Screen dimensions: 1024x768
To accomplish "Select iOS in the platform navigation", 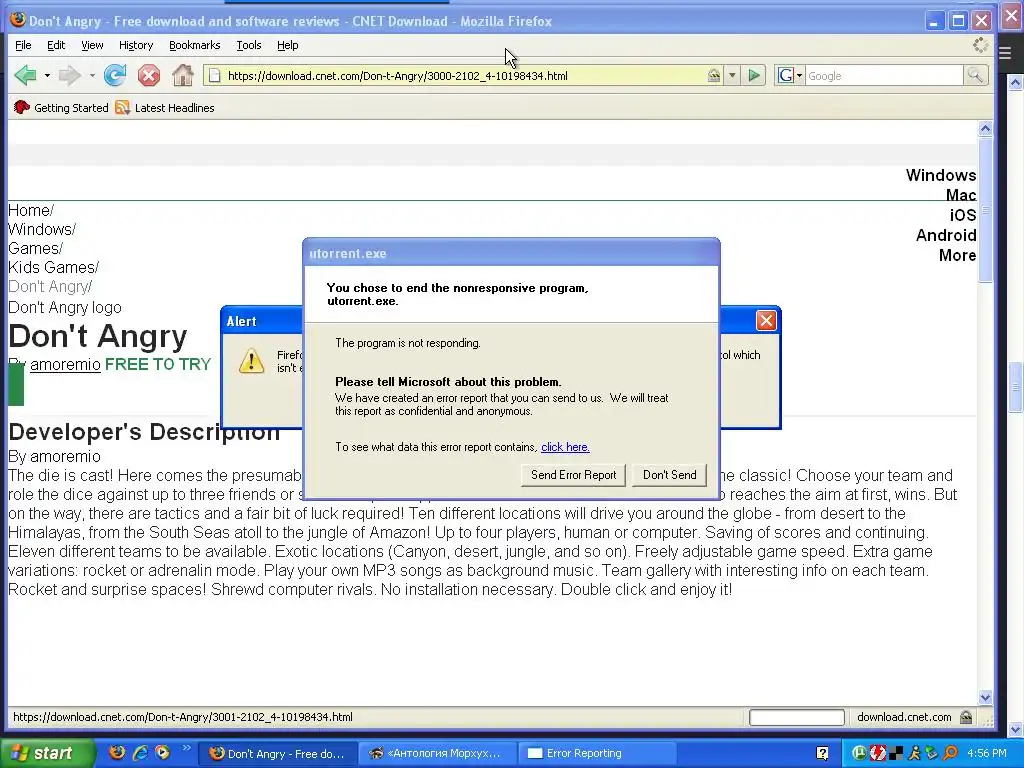I will coord(963,216).
